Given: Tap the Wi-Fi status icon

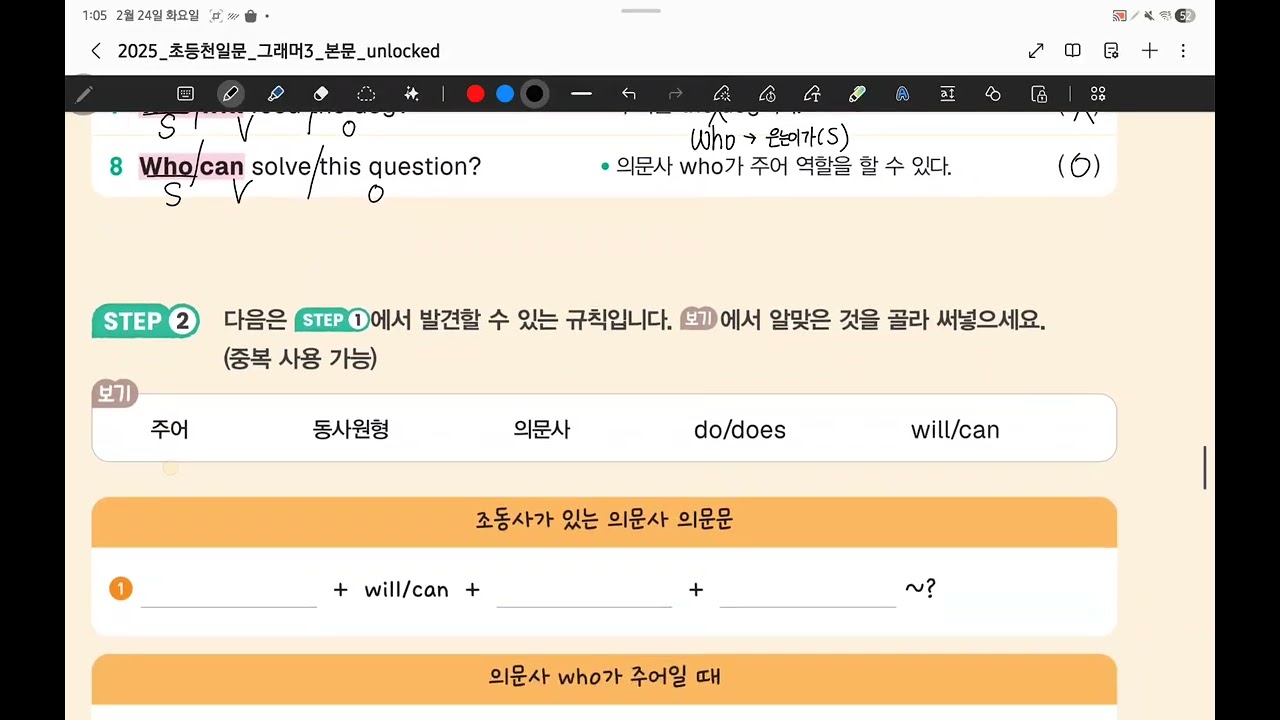Looking at the screenshot, I should (x=1163, y=15).
